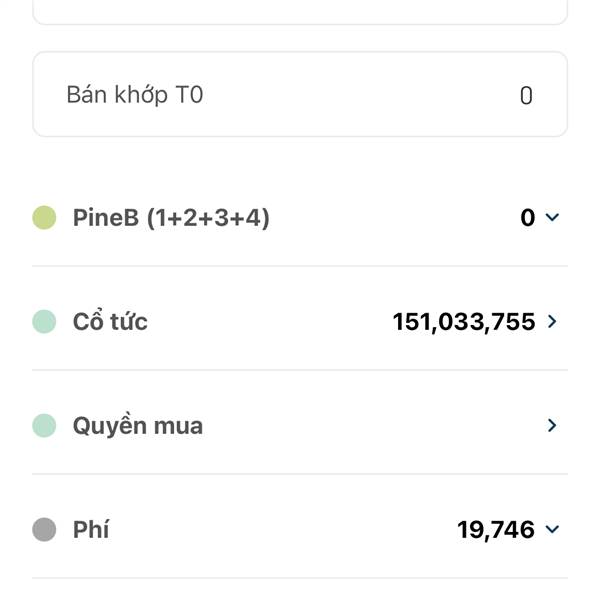
Task: Select the Cổ tức label
Action: (110, 321)
